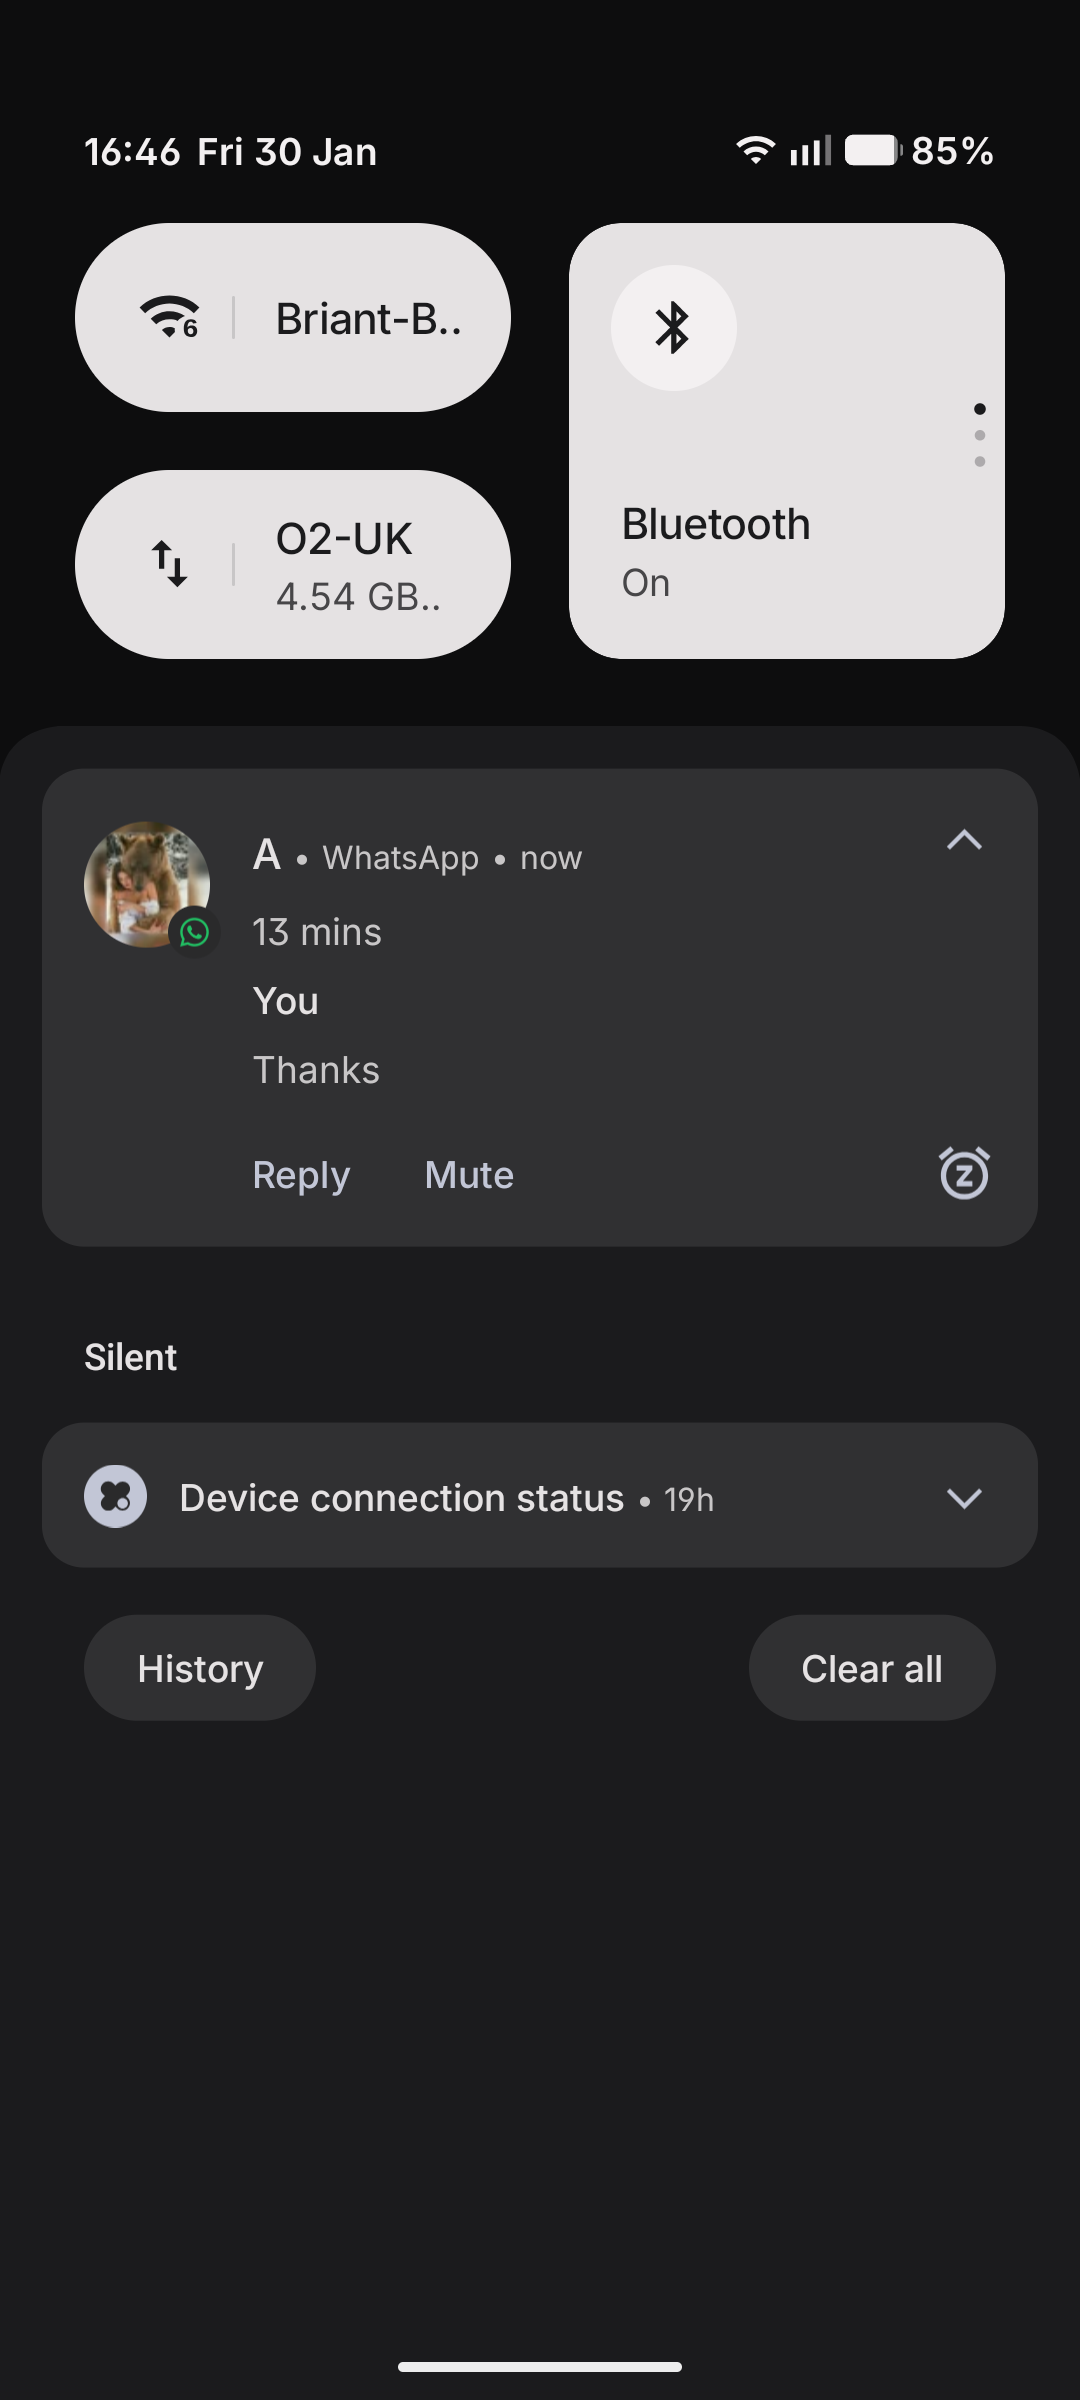Clear all notifications
This screenshot has width=1080, height=2400.
[872, 1668]
